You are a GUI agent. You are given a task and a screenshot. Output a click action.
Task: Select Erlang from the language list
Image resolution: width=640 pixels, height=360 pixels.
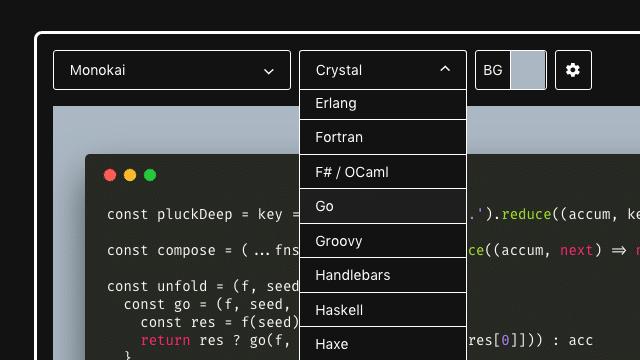[x=383, y=104]
